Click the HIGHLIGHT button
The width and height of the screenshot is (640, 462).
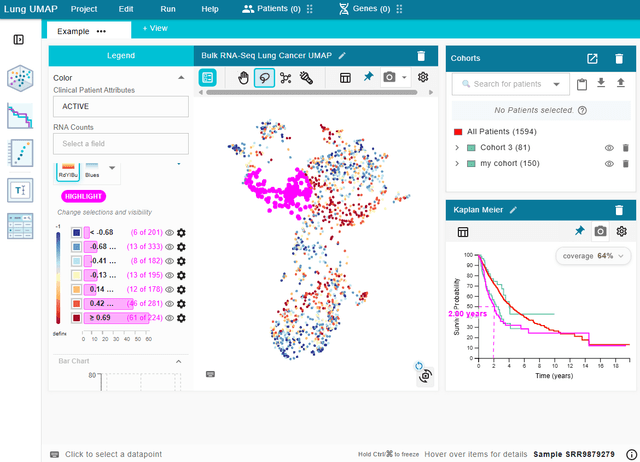pos(84,196)
